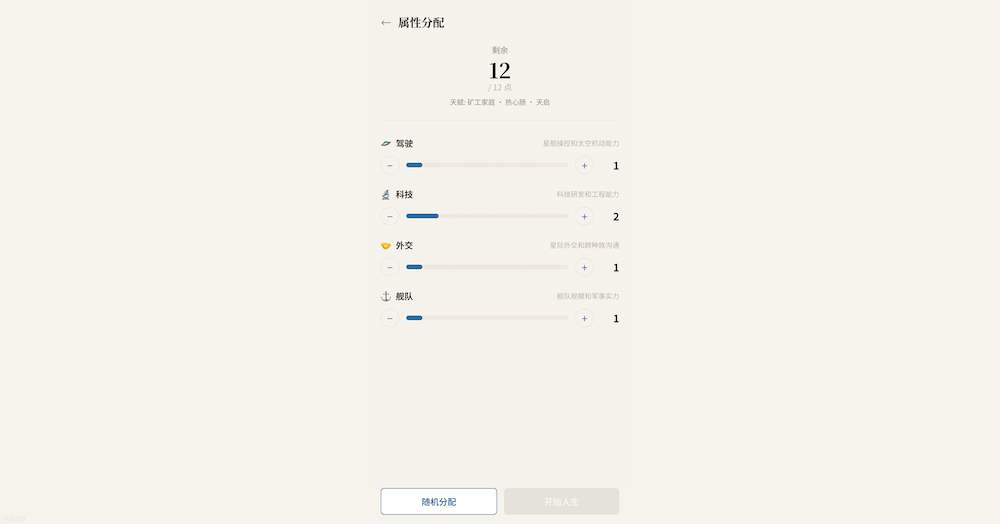Increase 驾驶 with the plus button

[x=584, y=166]
